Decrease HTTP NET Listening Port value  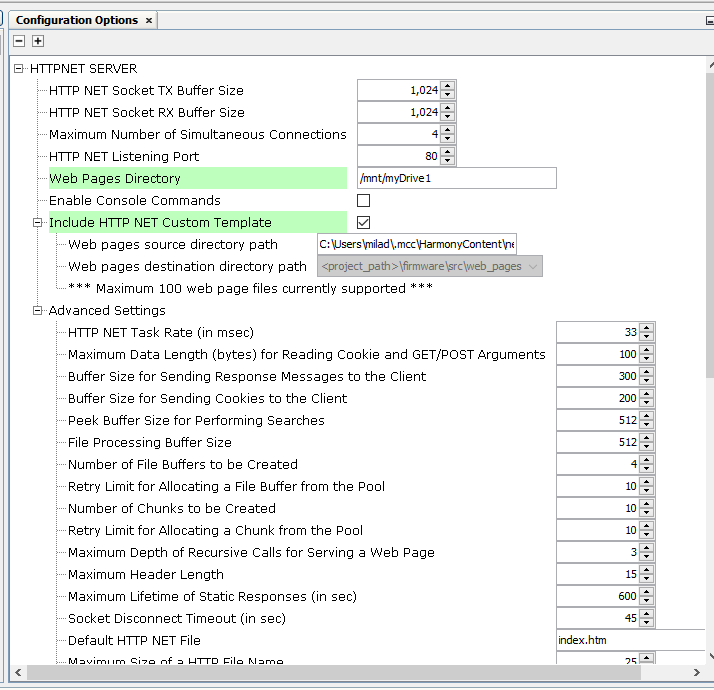coord(448,161)
